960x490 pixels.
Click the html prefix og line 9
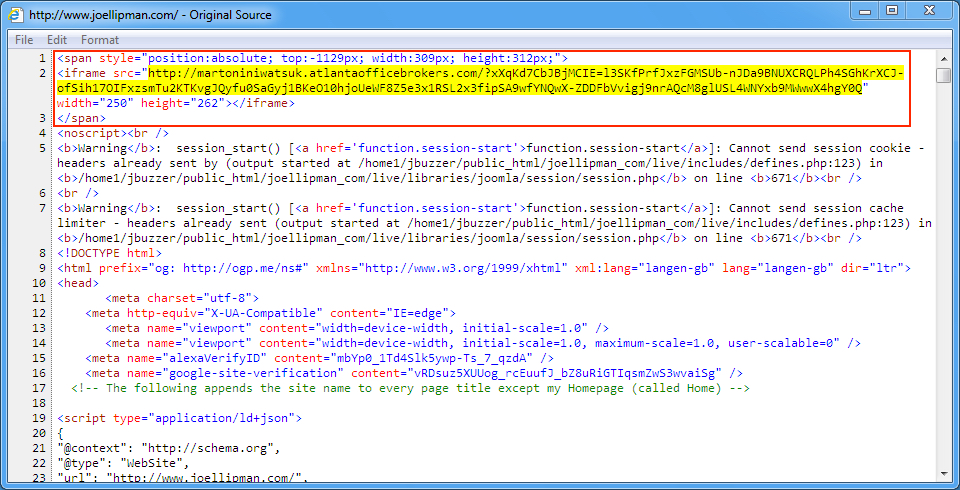point(484,268)
